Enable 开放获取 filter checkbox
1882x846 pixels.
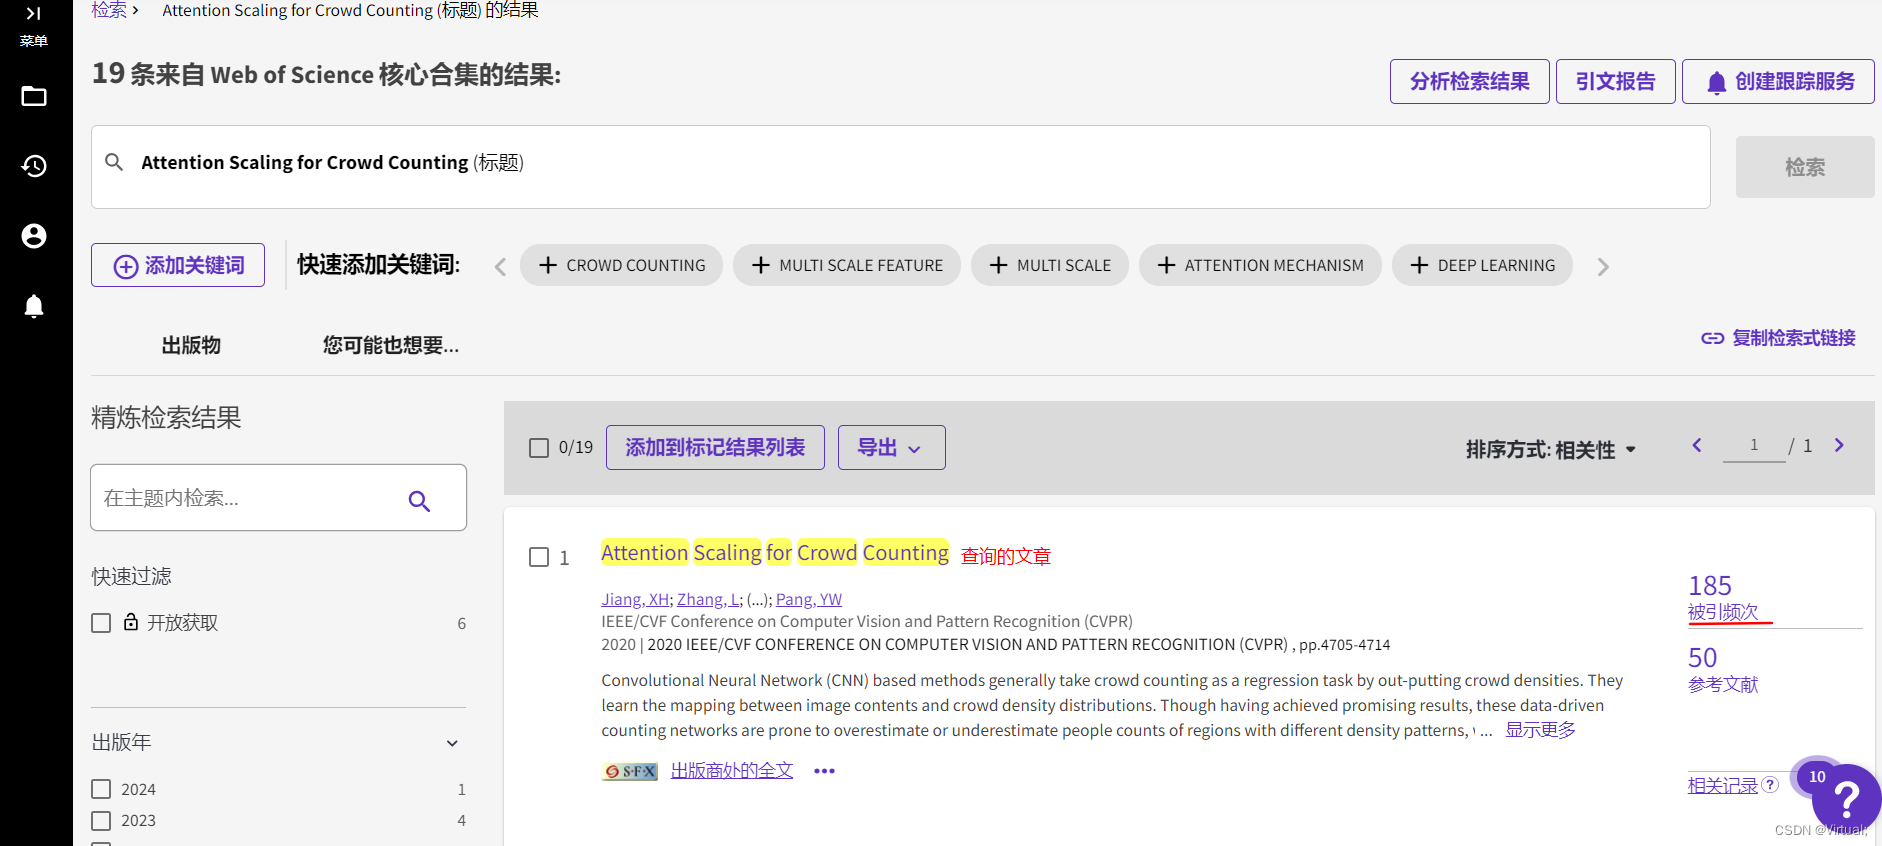(101, 623)
